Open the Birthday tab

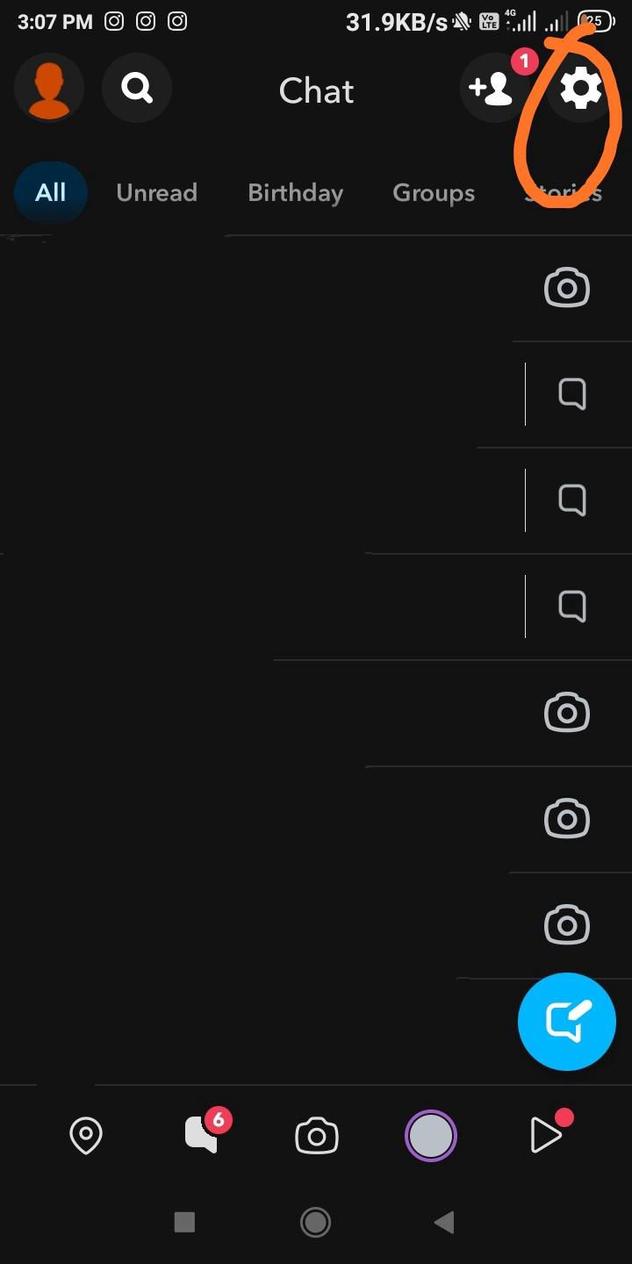(295, 192)
